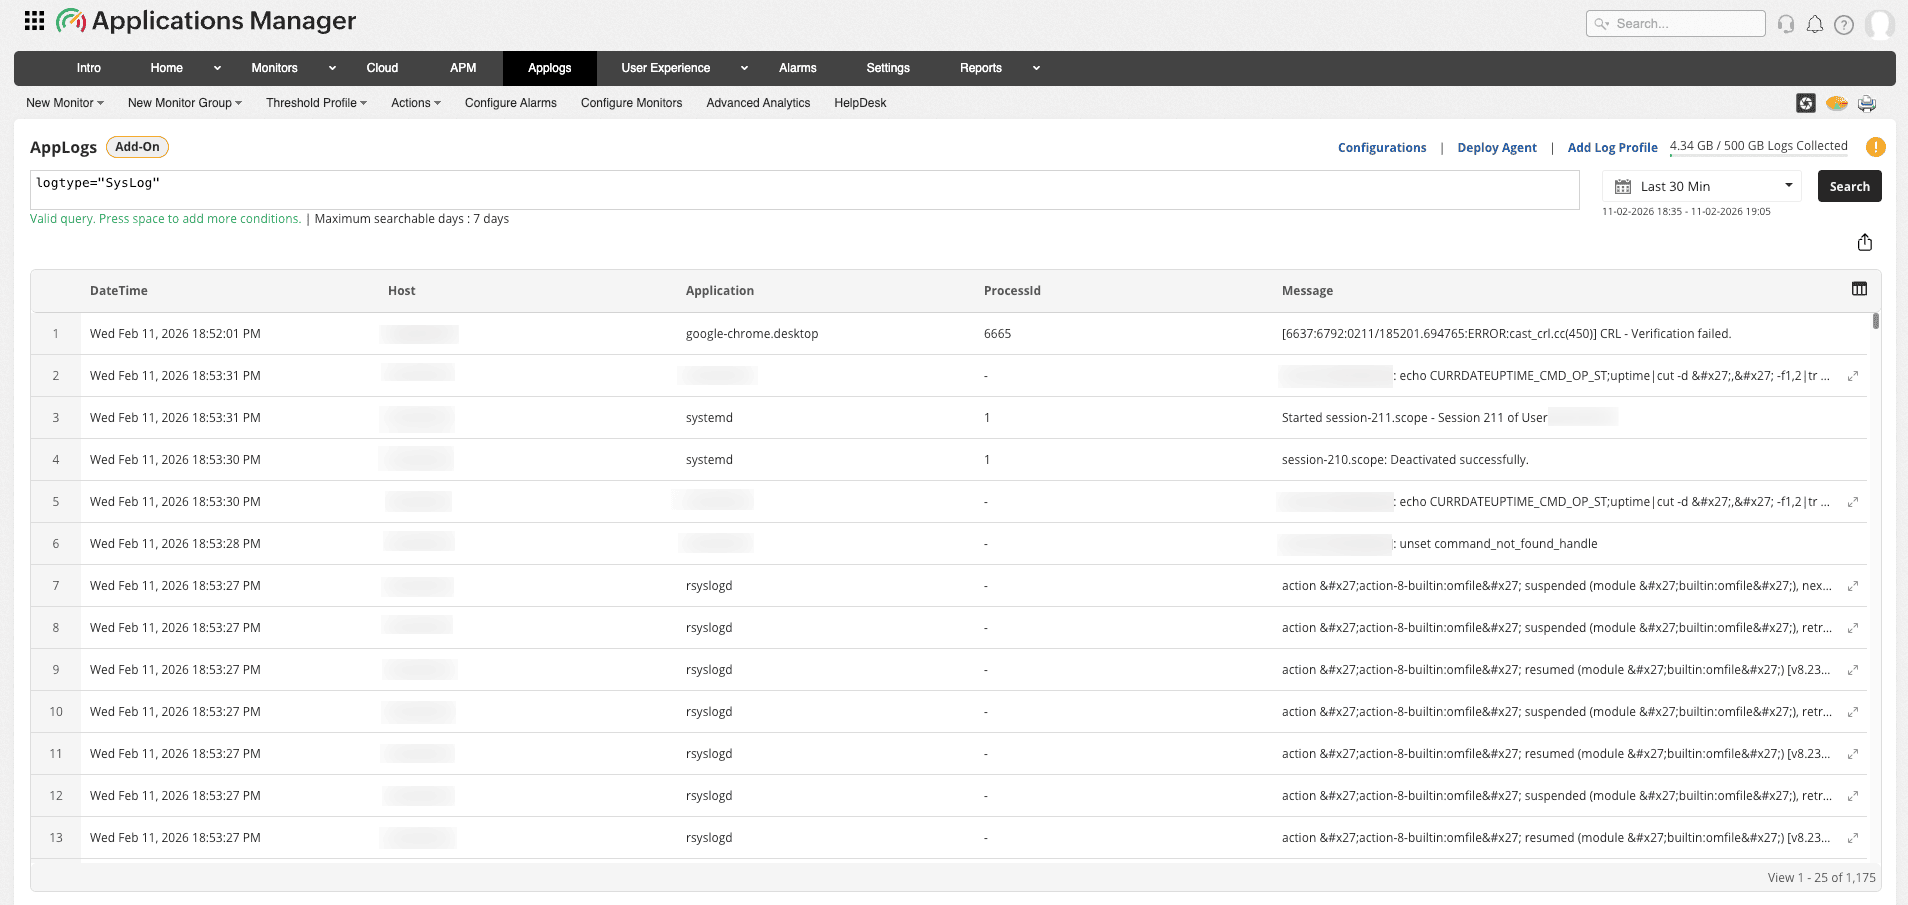The height and width of the screenshot is (905, 1908).
Task: Click the Search button
Action: pyautogui.click(x=1849, y=186)
